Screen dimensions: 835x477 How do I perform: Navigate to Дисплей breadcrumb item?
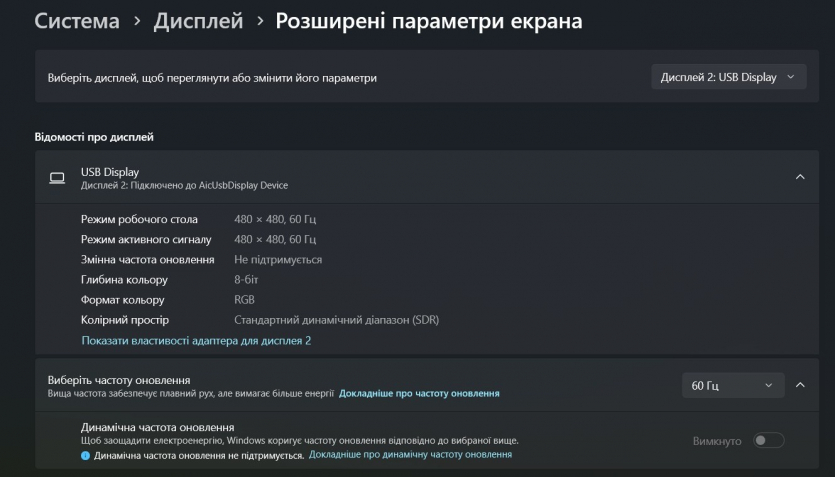[198, 21]
